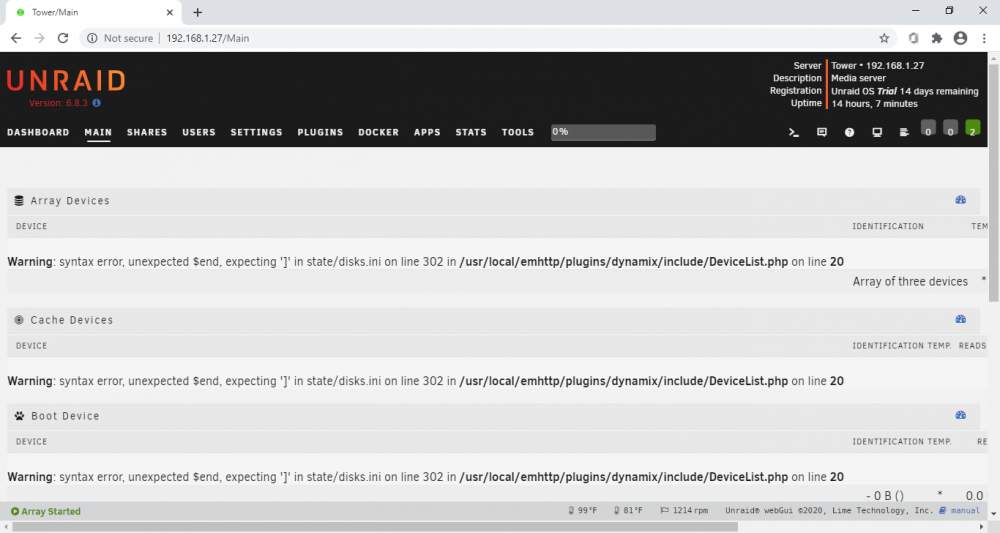
Task: Click the Boot Device paw icon
Action: coord(19,416)
